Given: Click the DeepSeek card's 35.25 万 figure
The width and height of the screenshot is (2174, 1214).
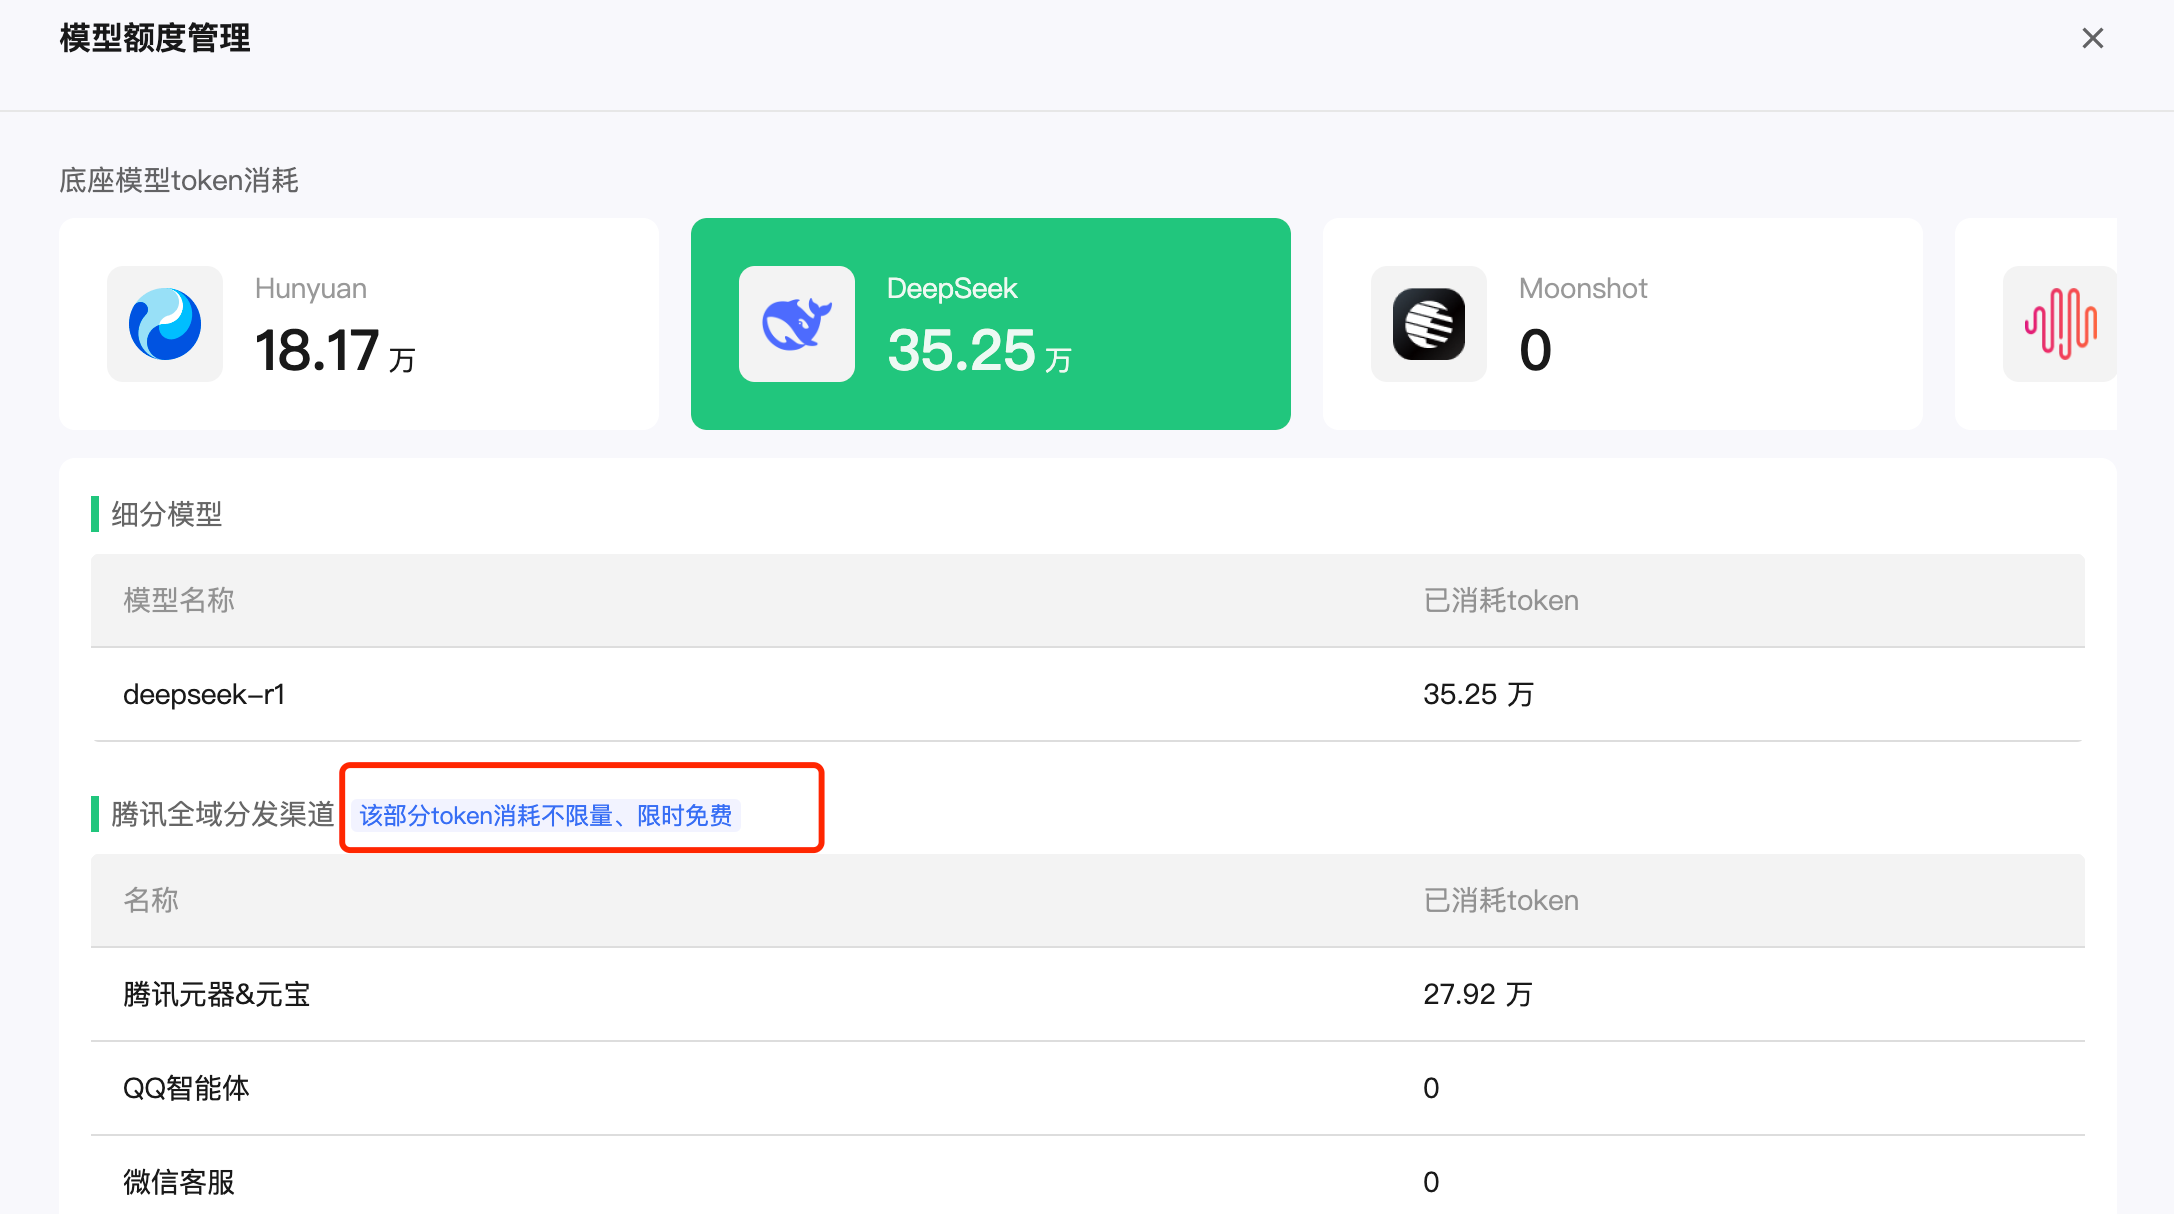Looking at the screenshot, I should (x=980, y=351).
